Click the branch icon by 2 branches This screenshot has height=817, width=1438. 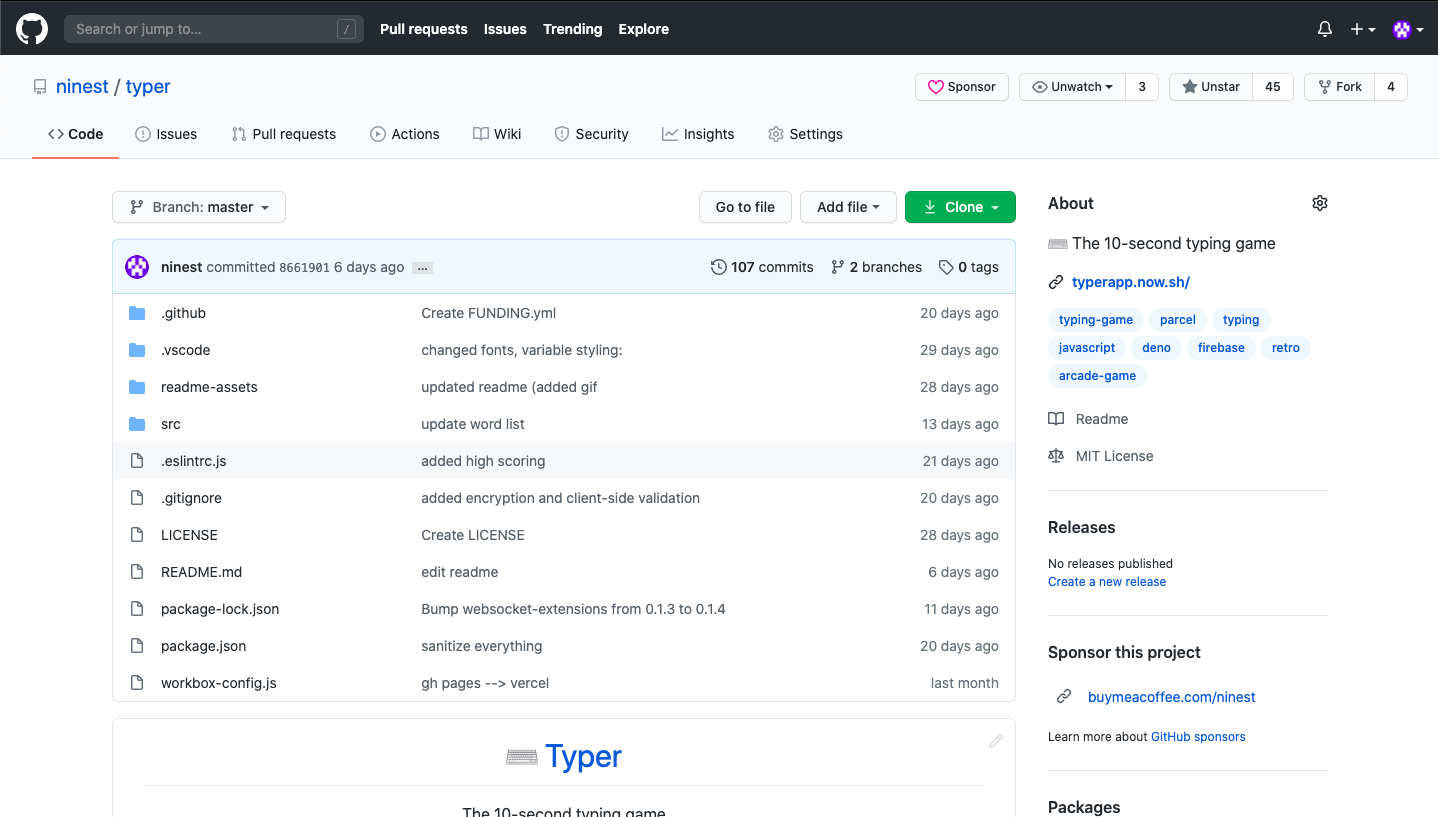[x=838, y=267]
